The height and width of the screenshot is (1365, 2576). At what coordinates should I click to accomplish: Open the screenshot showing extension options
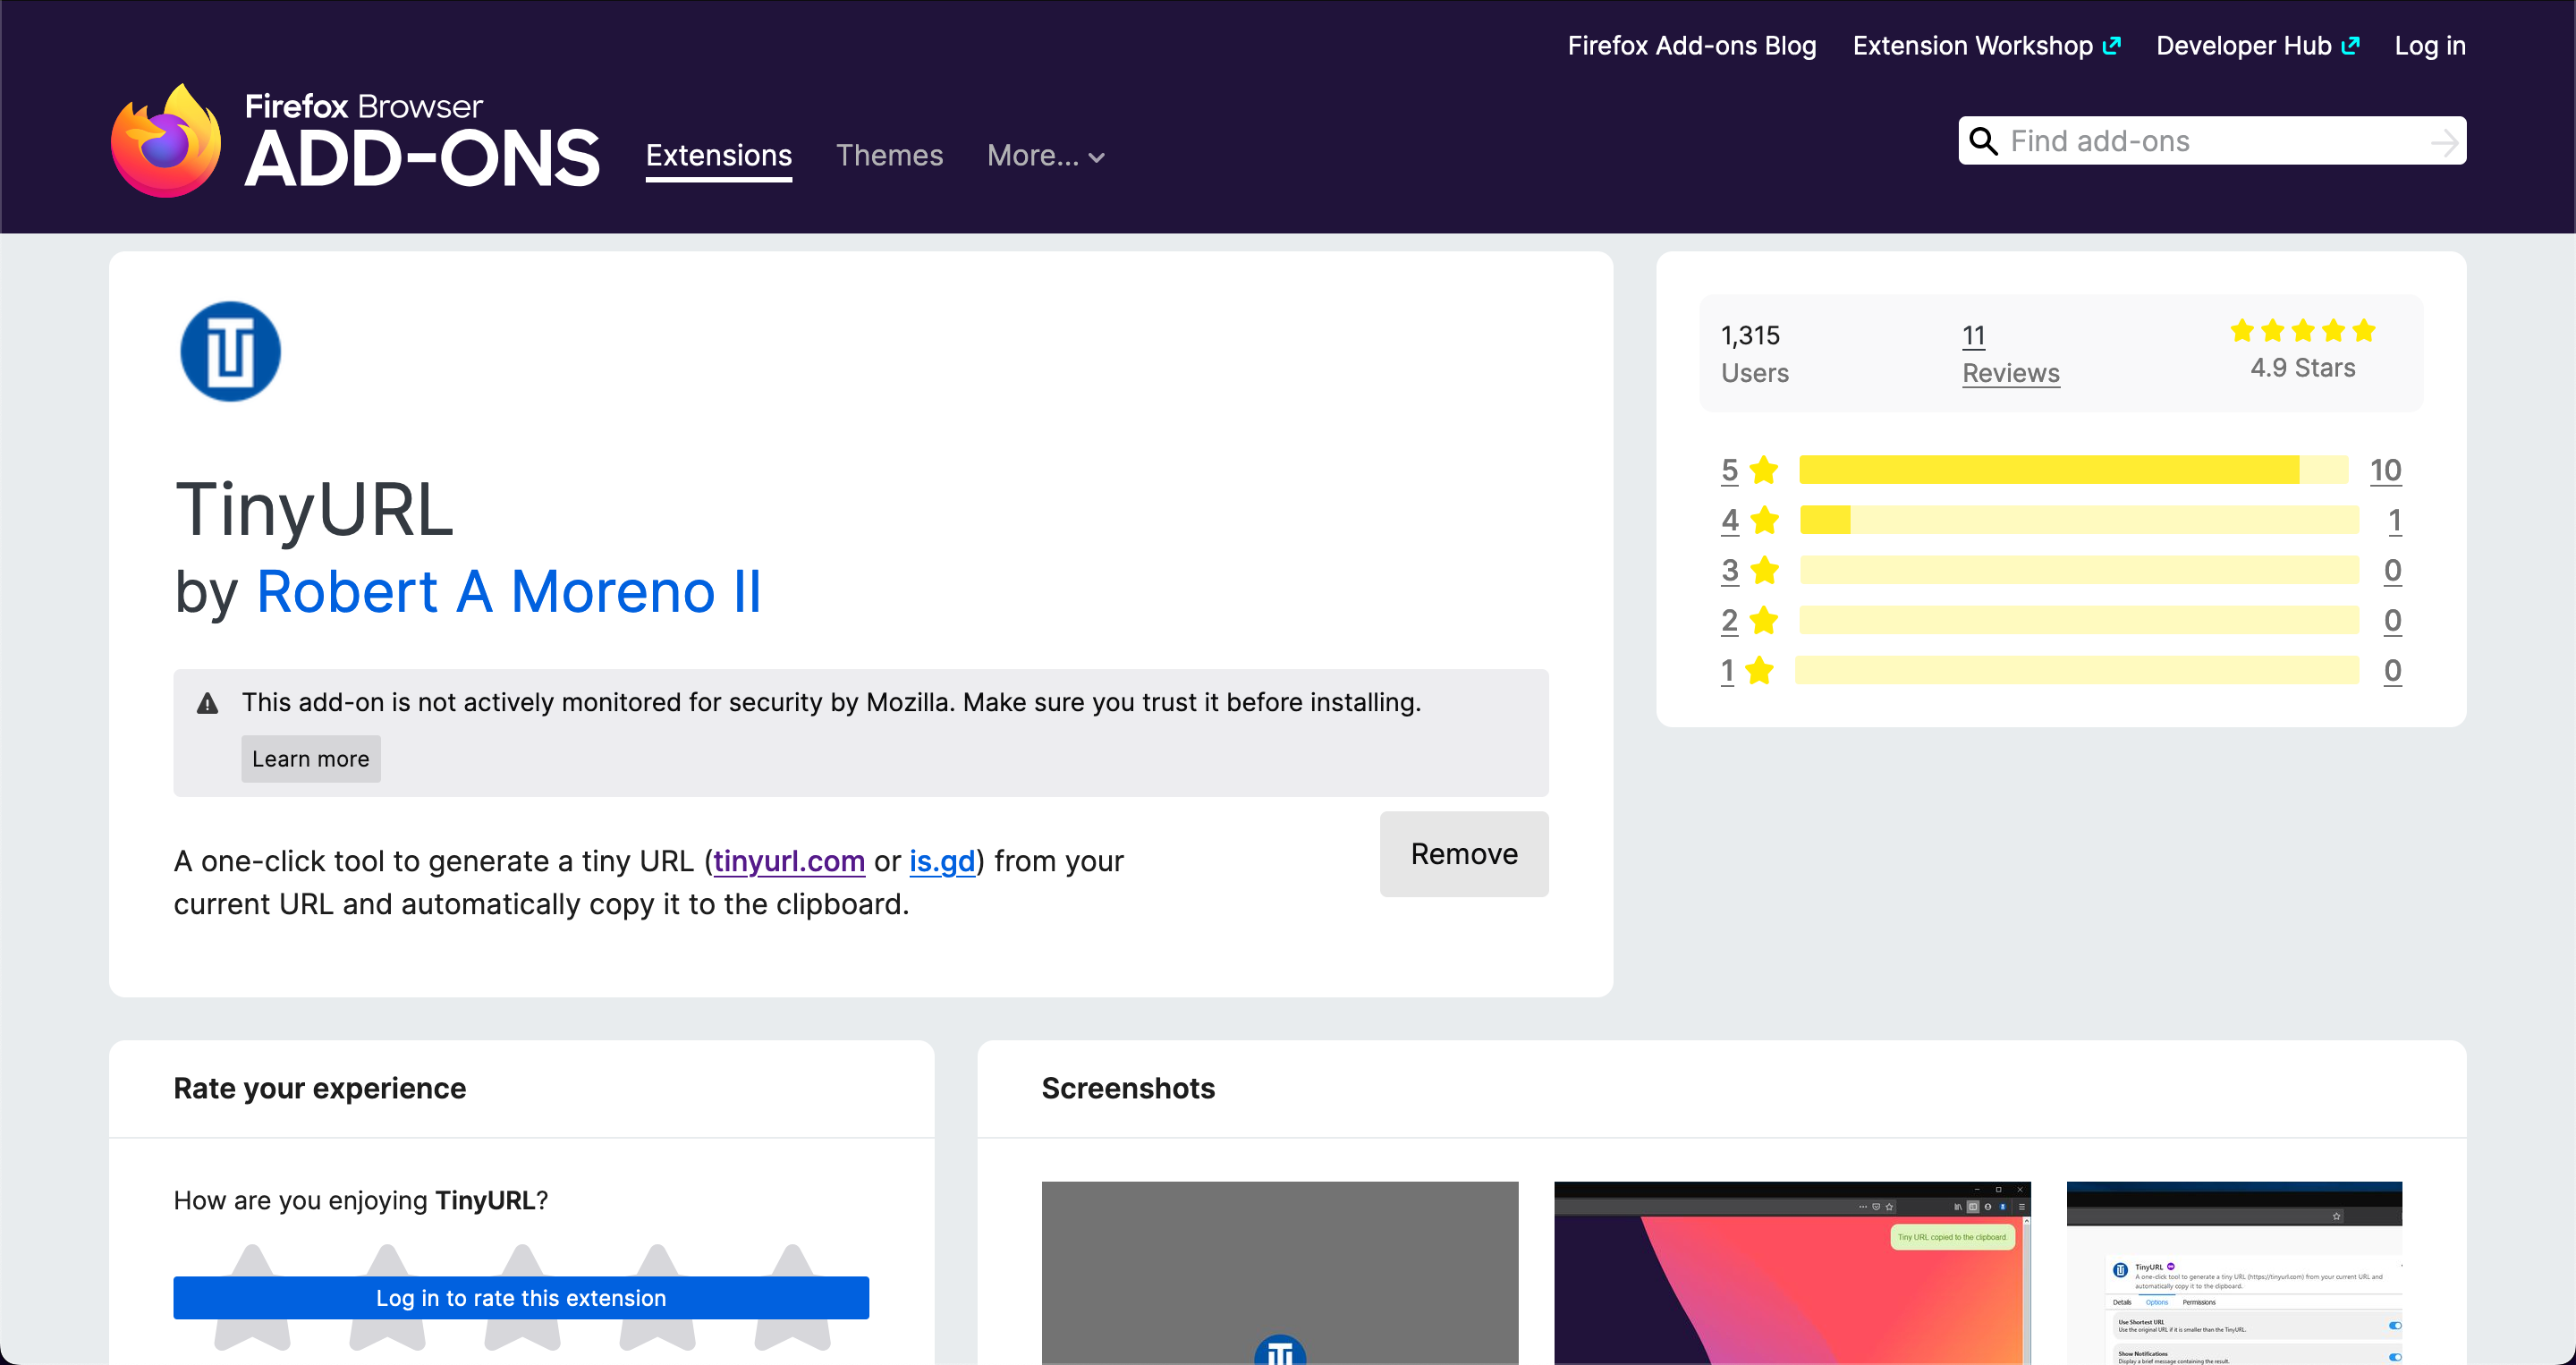pyautogui.click(x=2234, y=1273)
